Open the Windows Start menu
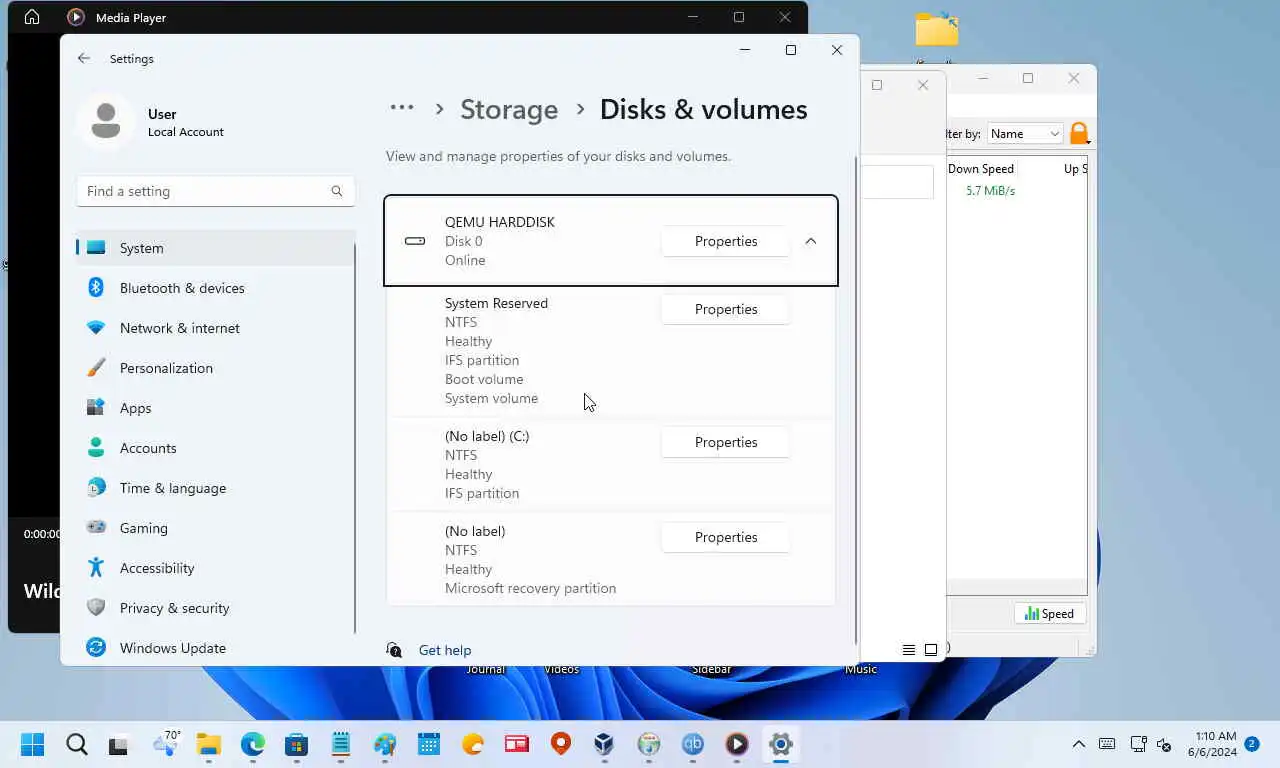This screenshot has height=768, width=1280. (x=33, y=744)
